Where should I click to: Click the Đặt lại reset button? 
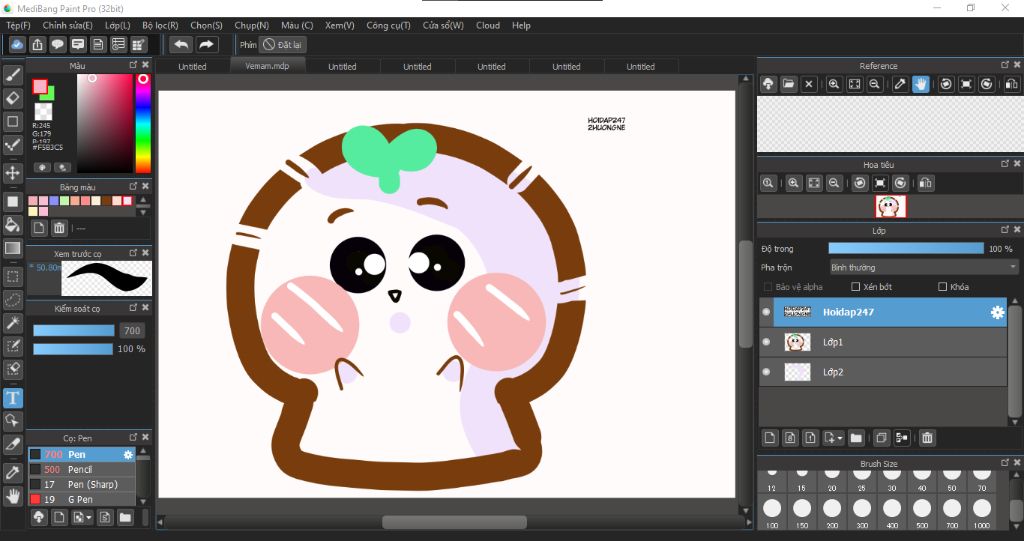click(283, 44)
